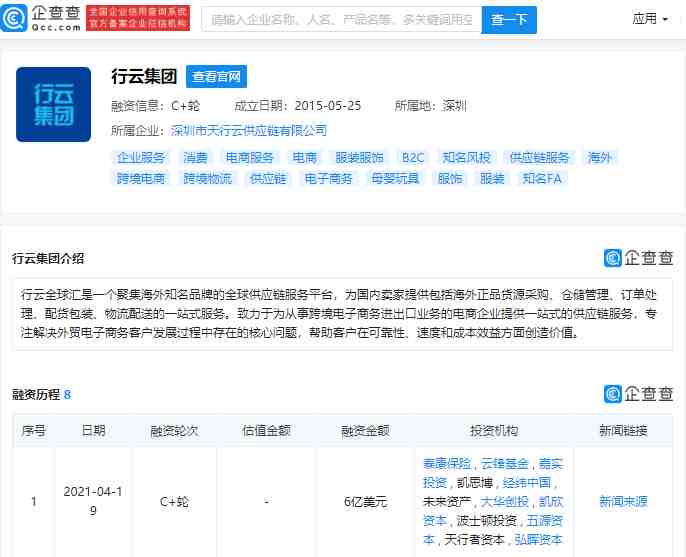Open the 弘晖资本 investor link
Screen dimensions: 686x557
pos(539,539)
